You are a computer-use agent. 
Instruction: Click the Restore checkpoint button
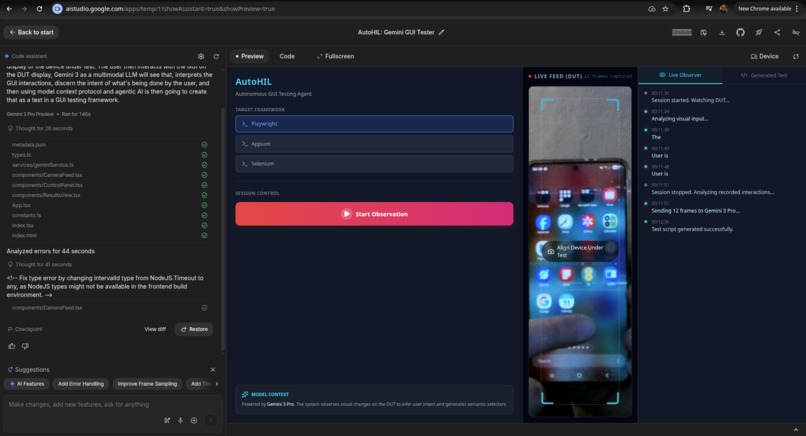(194, 329)
